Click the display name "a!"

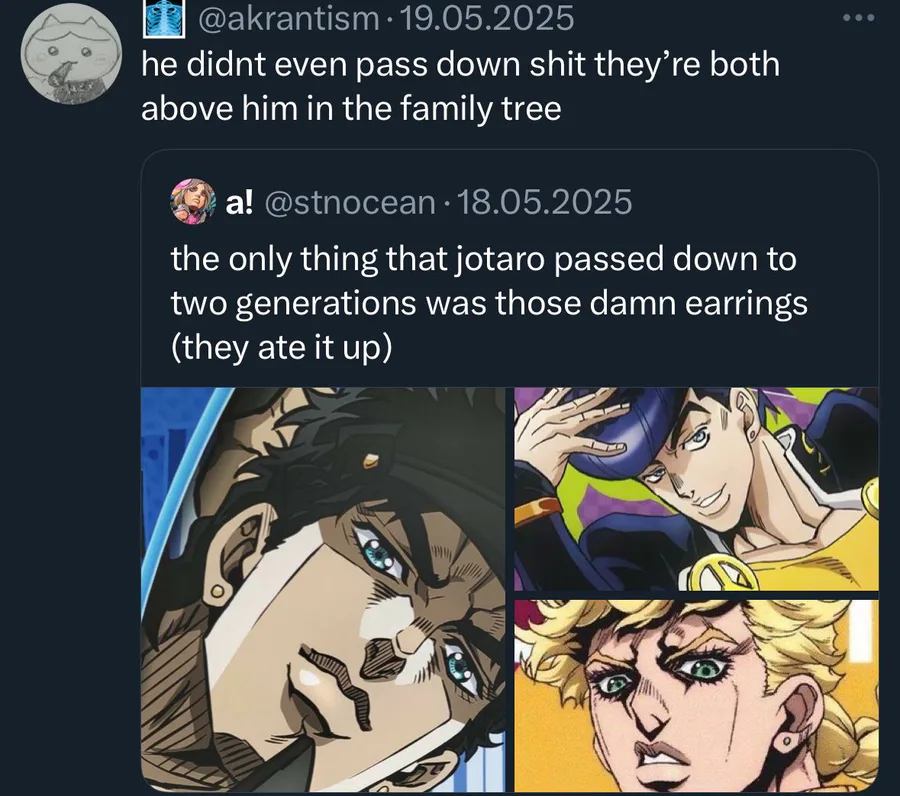239,203
